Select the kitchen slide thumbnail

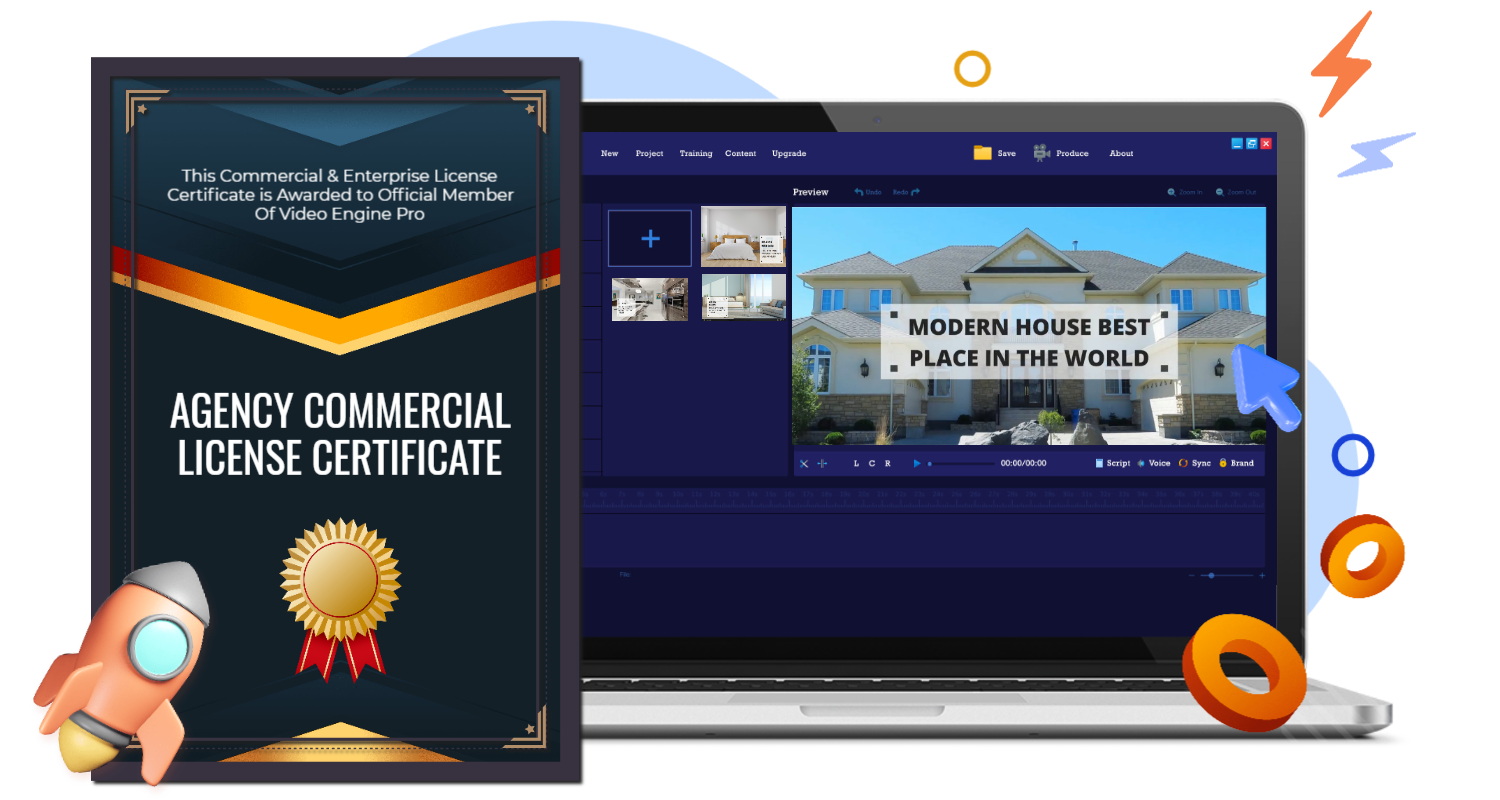[650, 299]
